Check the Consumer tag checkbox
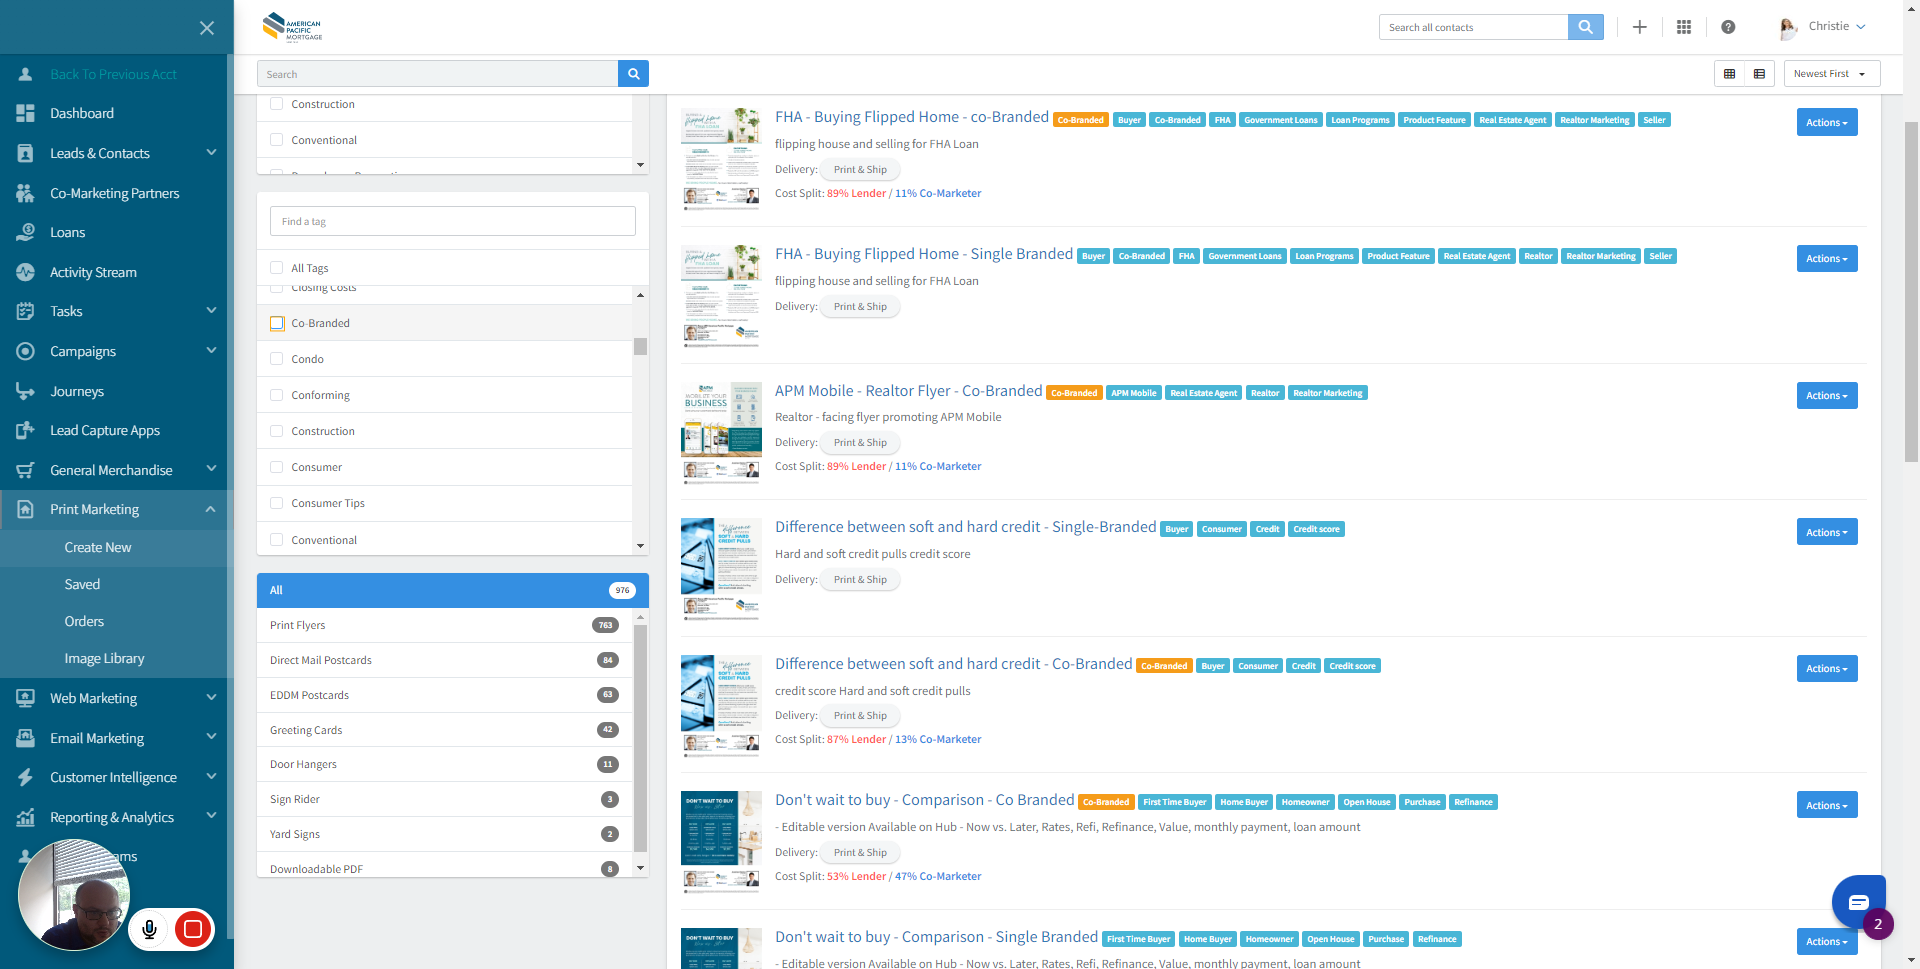Screen dimensions: 1920x969 tap(277, 467)
